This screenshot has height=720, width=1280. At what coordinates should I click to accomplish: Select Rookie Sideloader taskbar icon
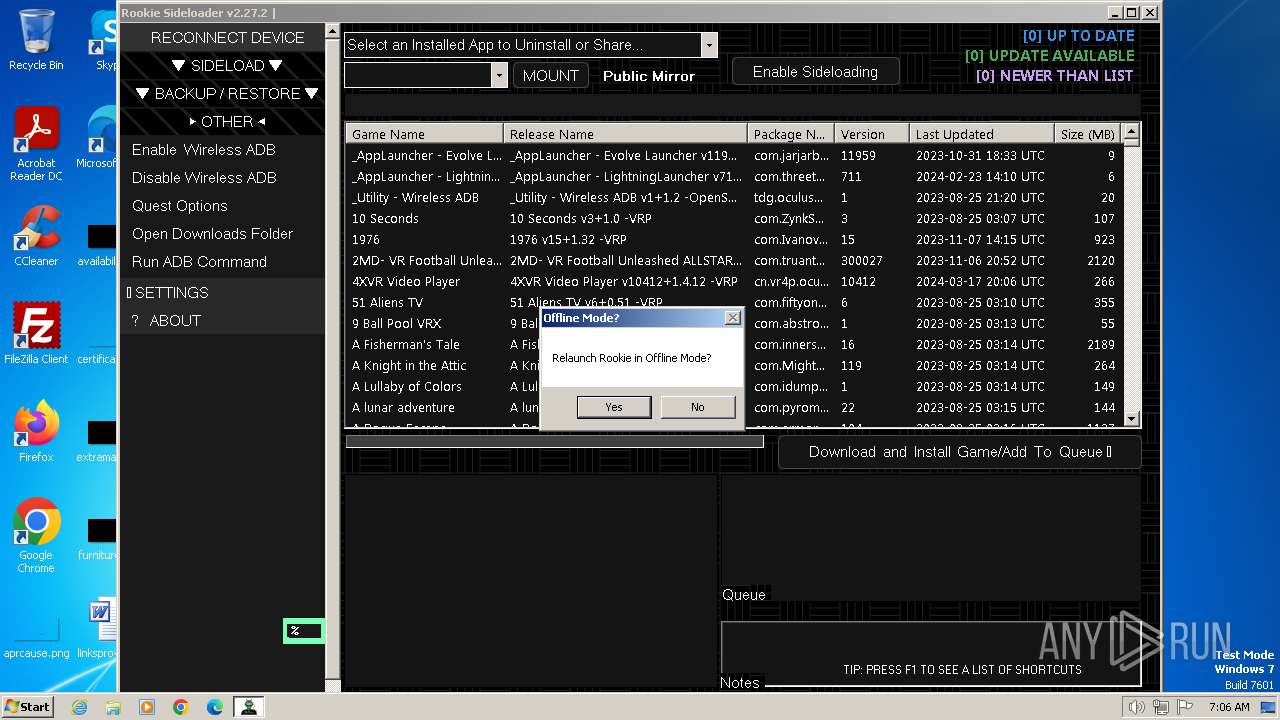[x=248, y=707]
